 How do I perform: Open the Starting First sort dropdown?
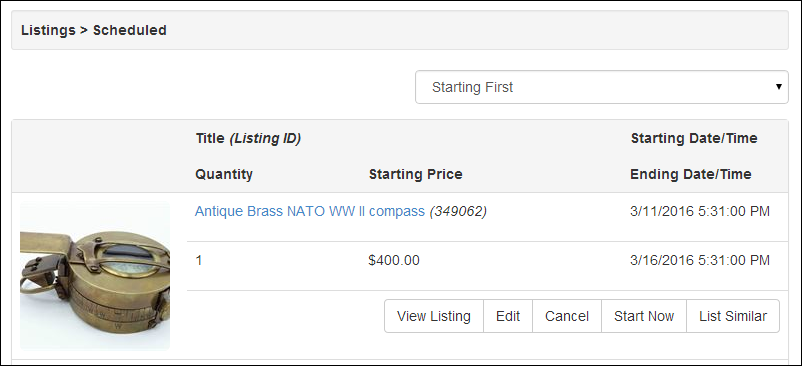[602, 87]
